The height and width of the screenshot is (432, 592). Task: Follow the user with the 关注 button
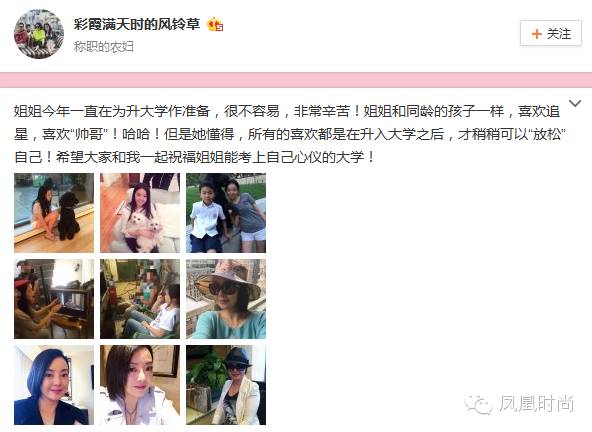pyautogui.click(x=551, y=34)
